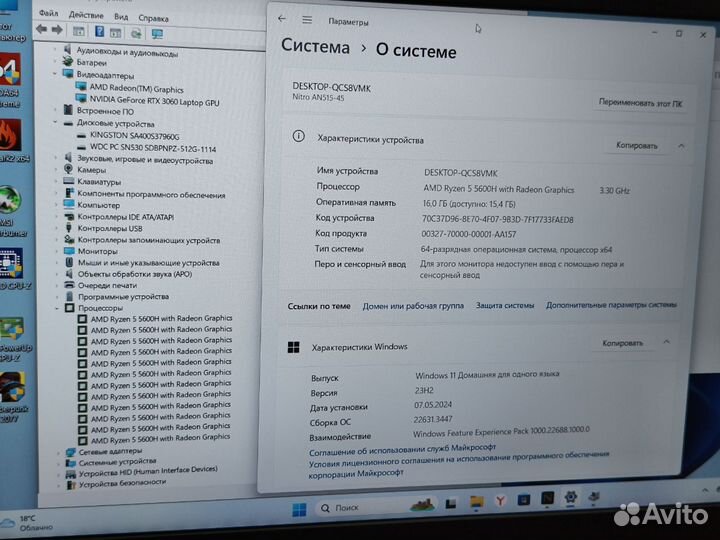Click the Система breadcrumb link
Screen dimensions: 720x540
coord(315,46)
